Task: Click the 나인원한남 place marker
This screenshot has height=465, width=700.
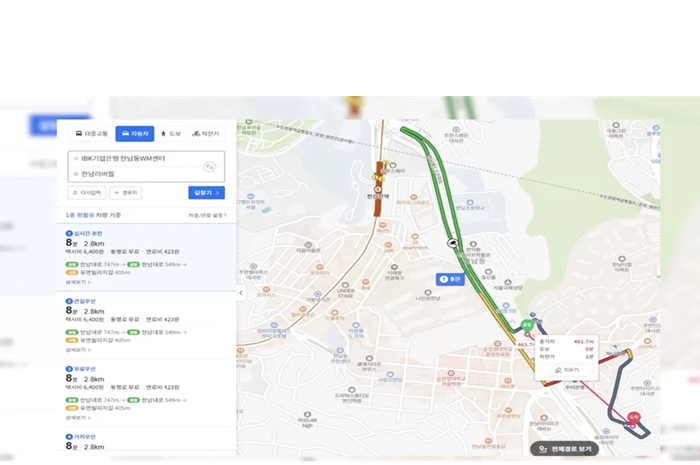Action: [x=428, y=295]
